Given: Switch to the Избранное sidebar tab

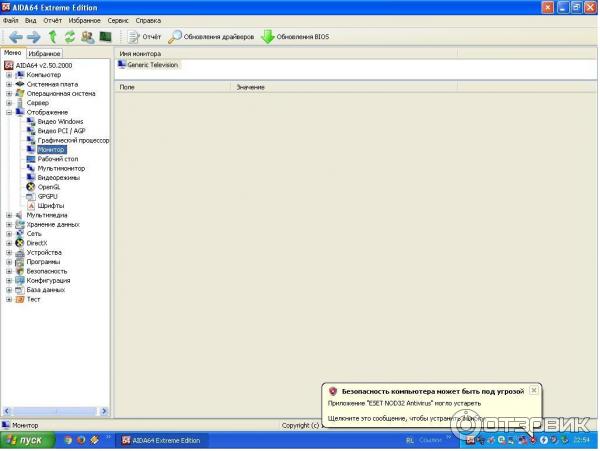Looking at the screenshot, I should 44,54.
